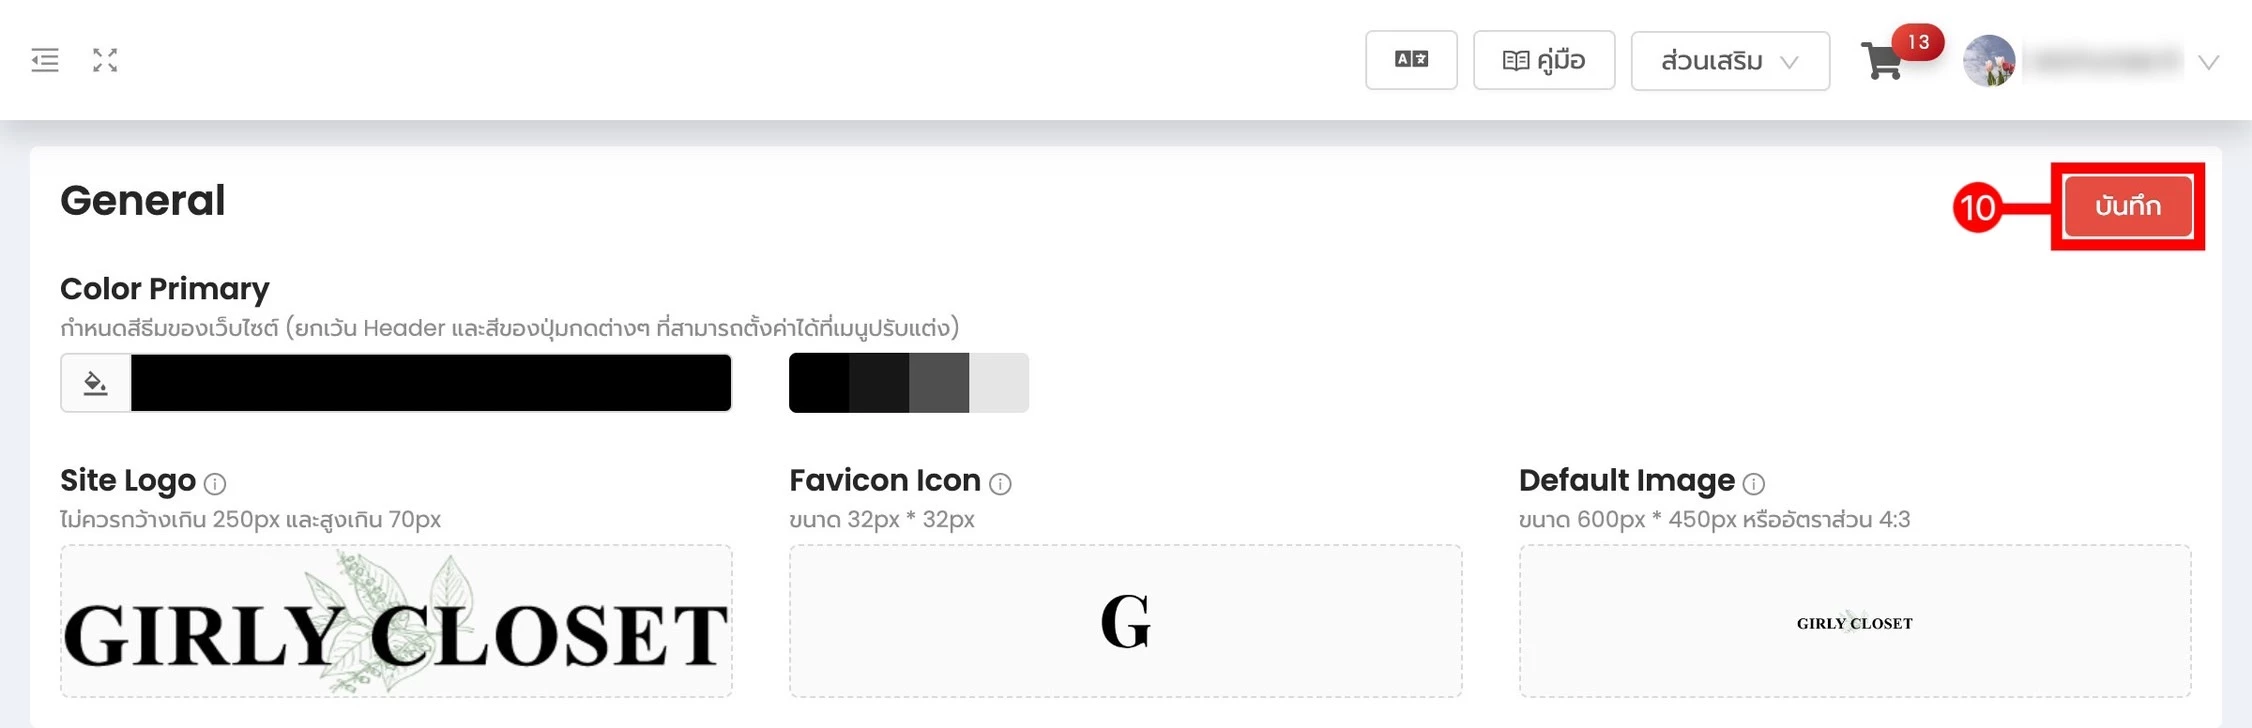Click the Favicon G image upload area

pyautogui.click(x=1125, y=621)
